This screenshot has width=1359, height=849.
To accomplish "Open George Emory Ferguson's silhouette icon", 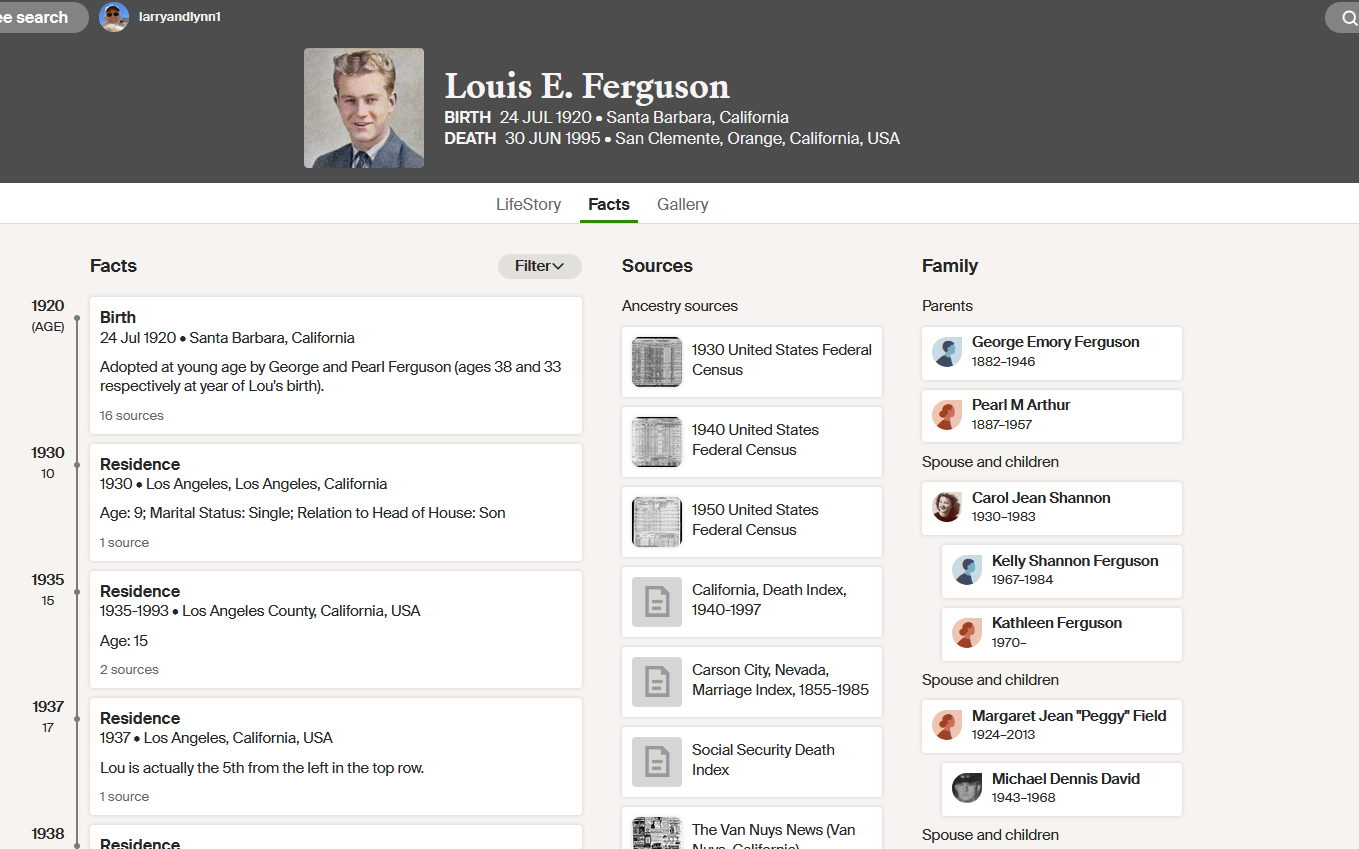I will point(947,352).
